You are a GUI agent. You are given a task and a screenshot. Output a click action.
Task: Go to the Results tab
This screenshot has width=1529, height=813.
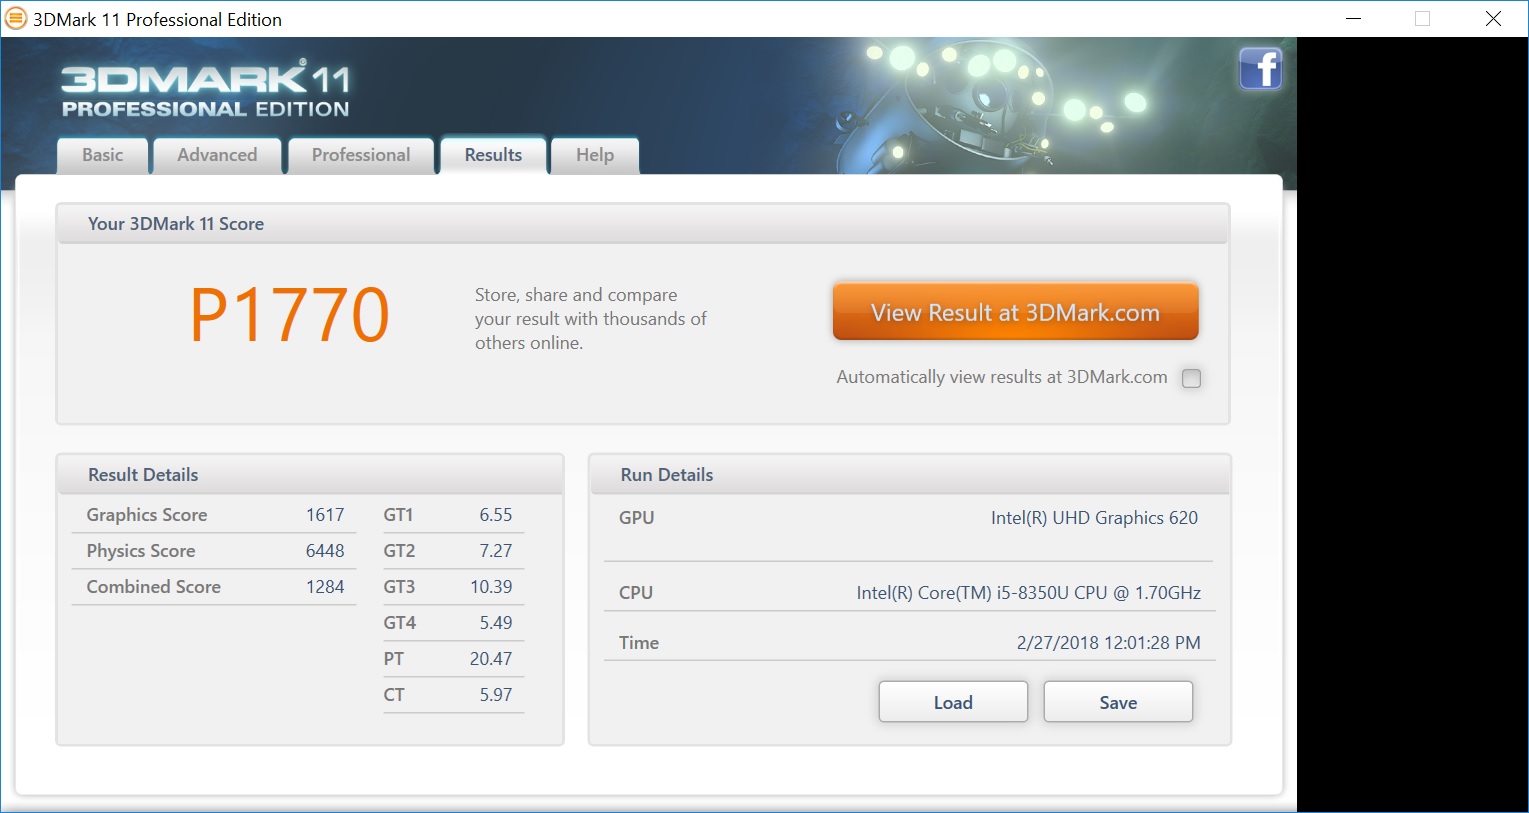pos(493,155)
